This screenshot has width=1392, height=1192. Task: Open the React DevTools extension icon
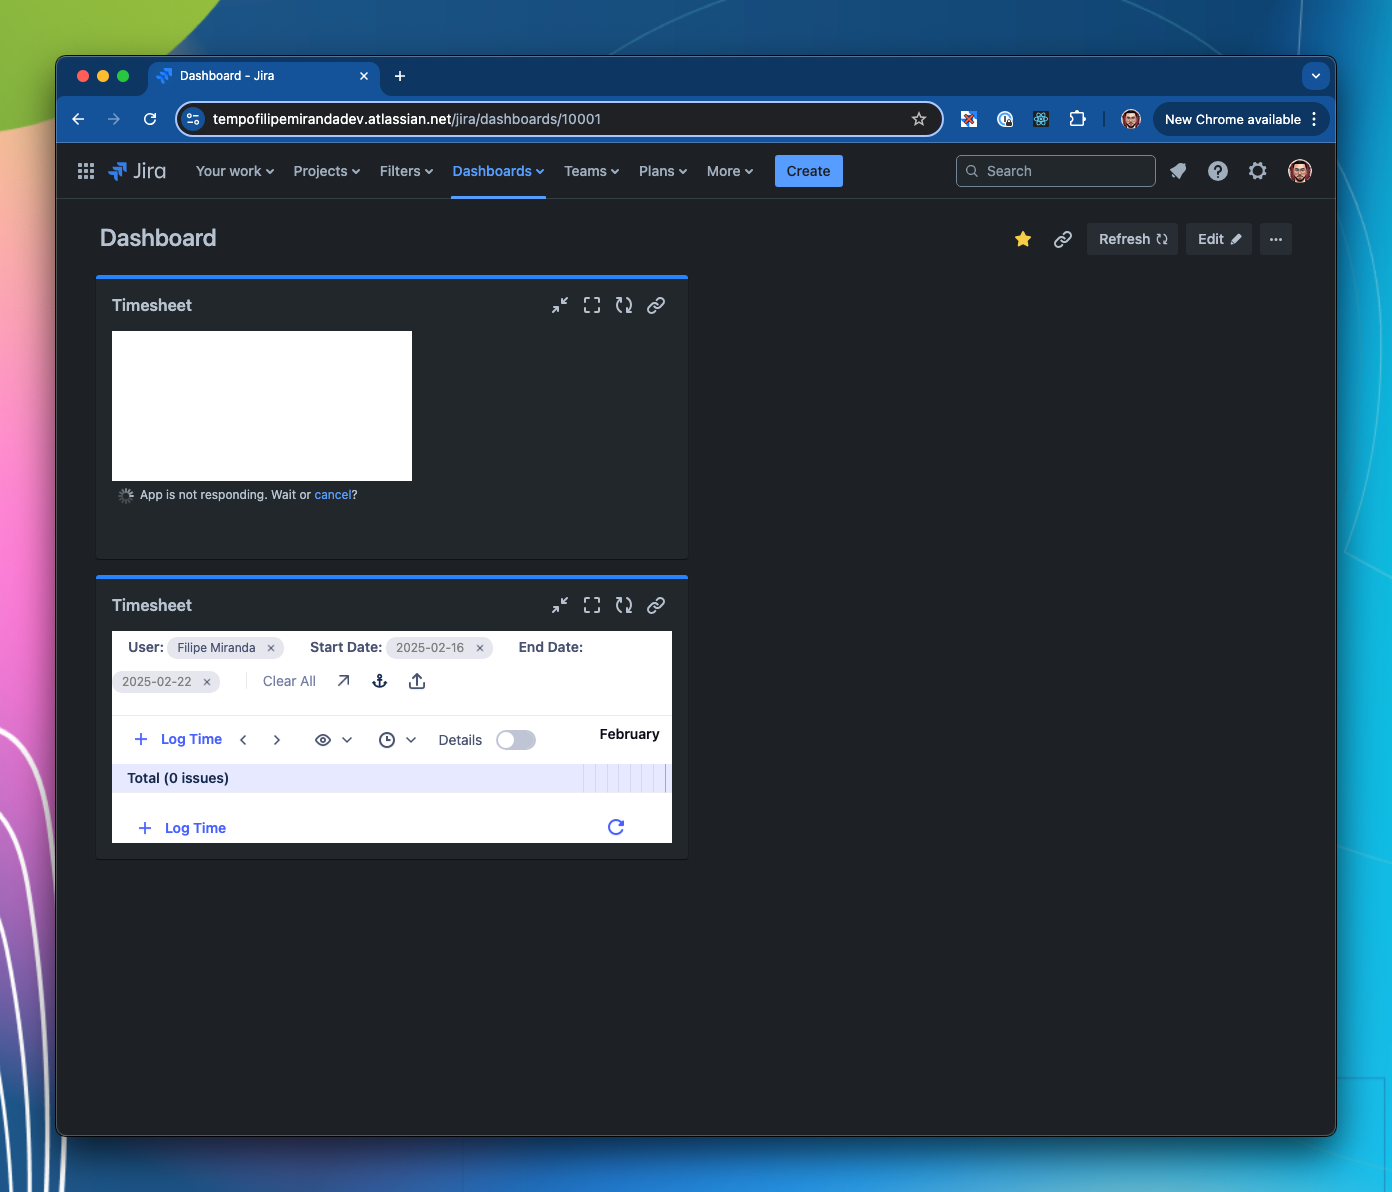pyautogui.click(x=1041, y=119)
